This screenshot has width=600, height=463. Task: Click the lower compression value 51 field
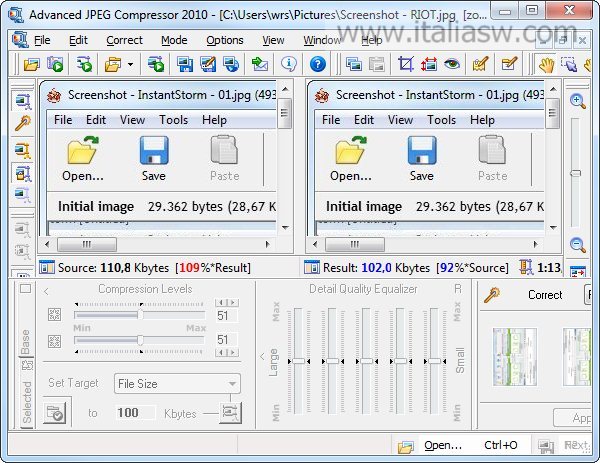226,339
